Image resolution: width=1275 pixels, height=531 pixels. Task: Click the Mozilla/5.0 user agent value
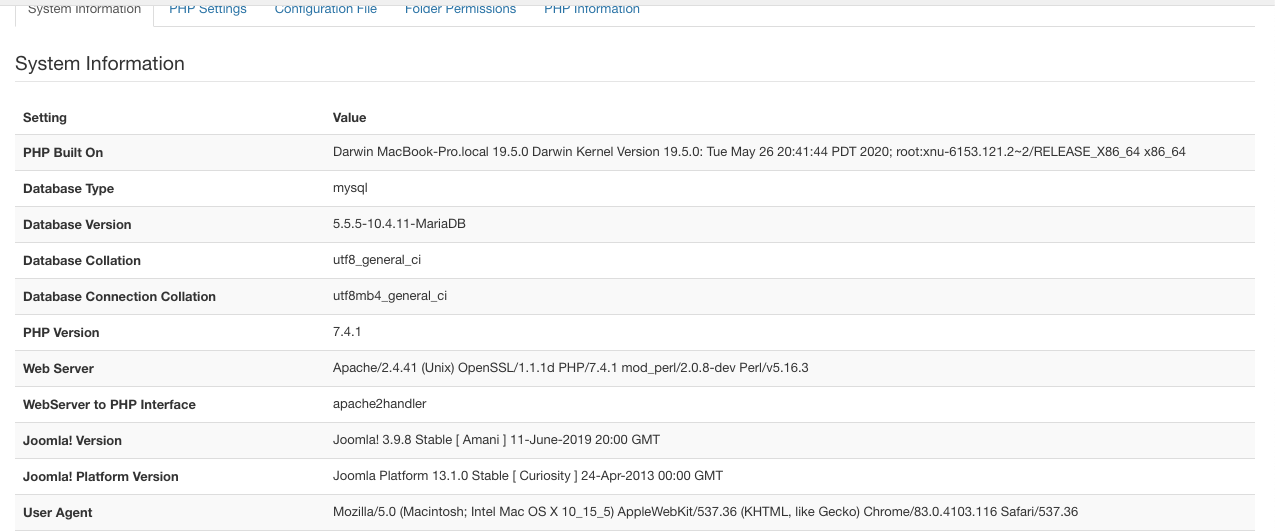[x=705, y=513]
